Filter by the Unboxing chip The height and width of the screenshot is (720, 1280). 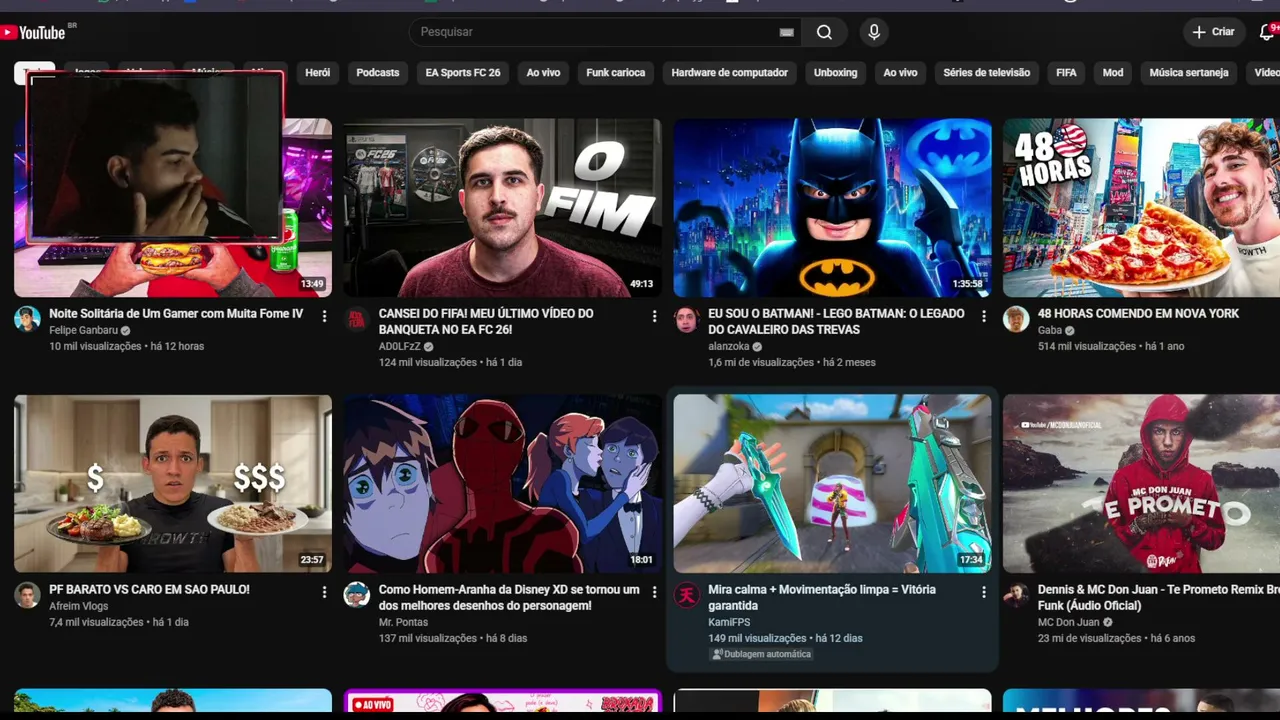point(836,73)
